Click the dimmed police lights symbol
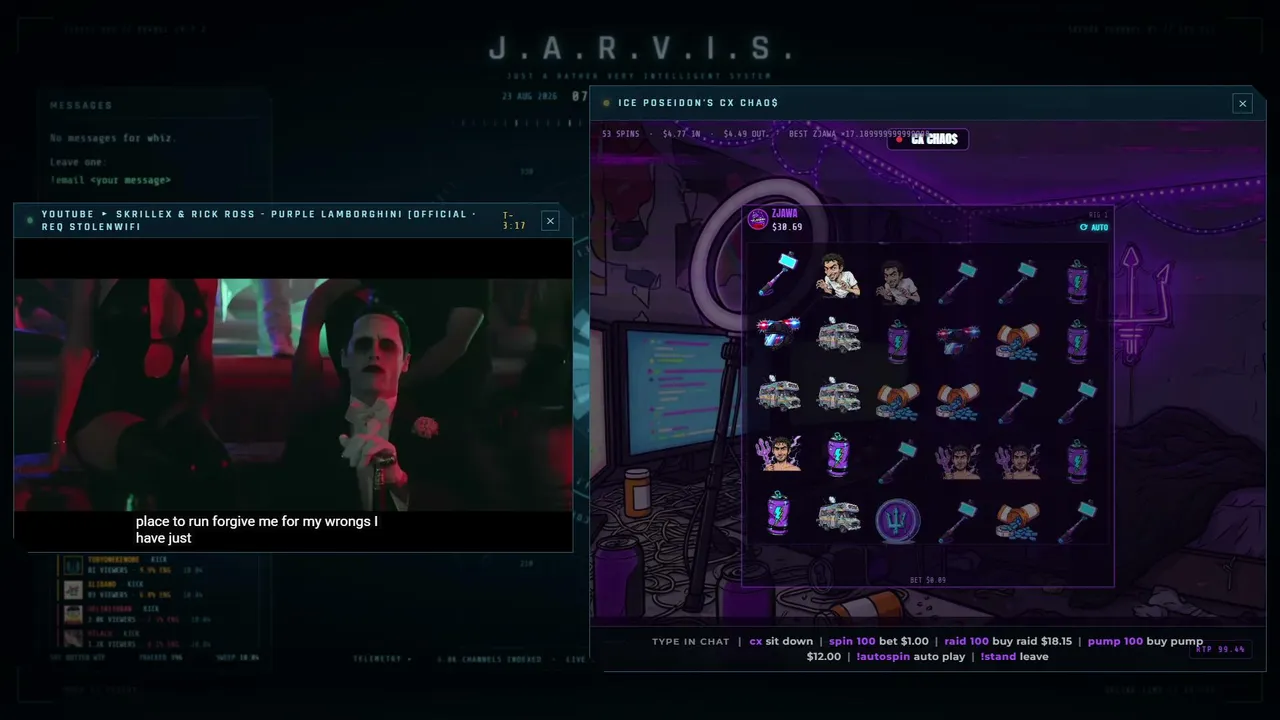 [958, 339]
